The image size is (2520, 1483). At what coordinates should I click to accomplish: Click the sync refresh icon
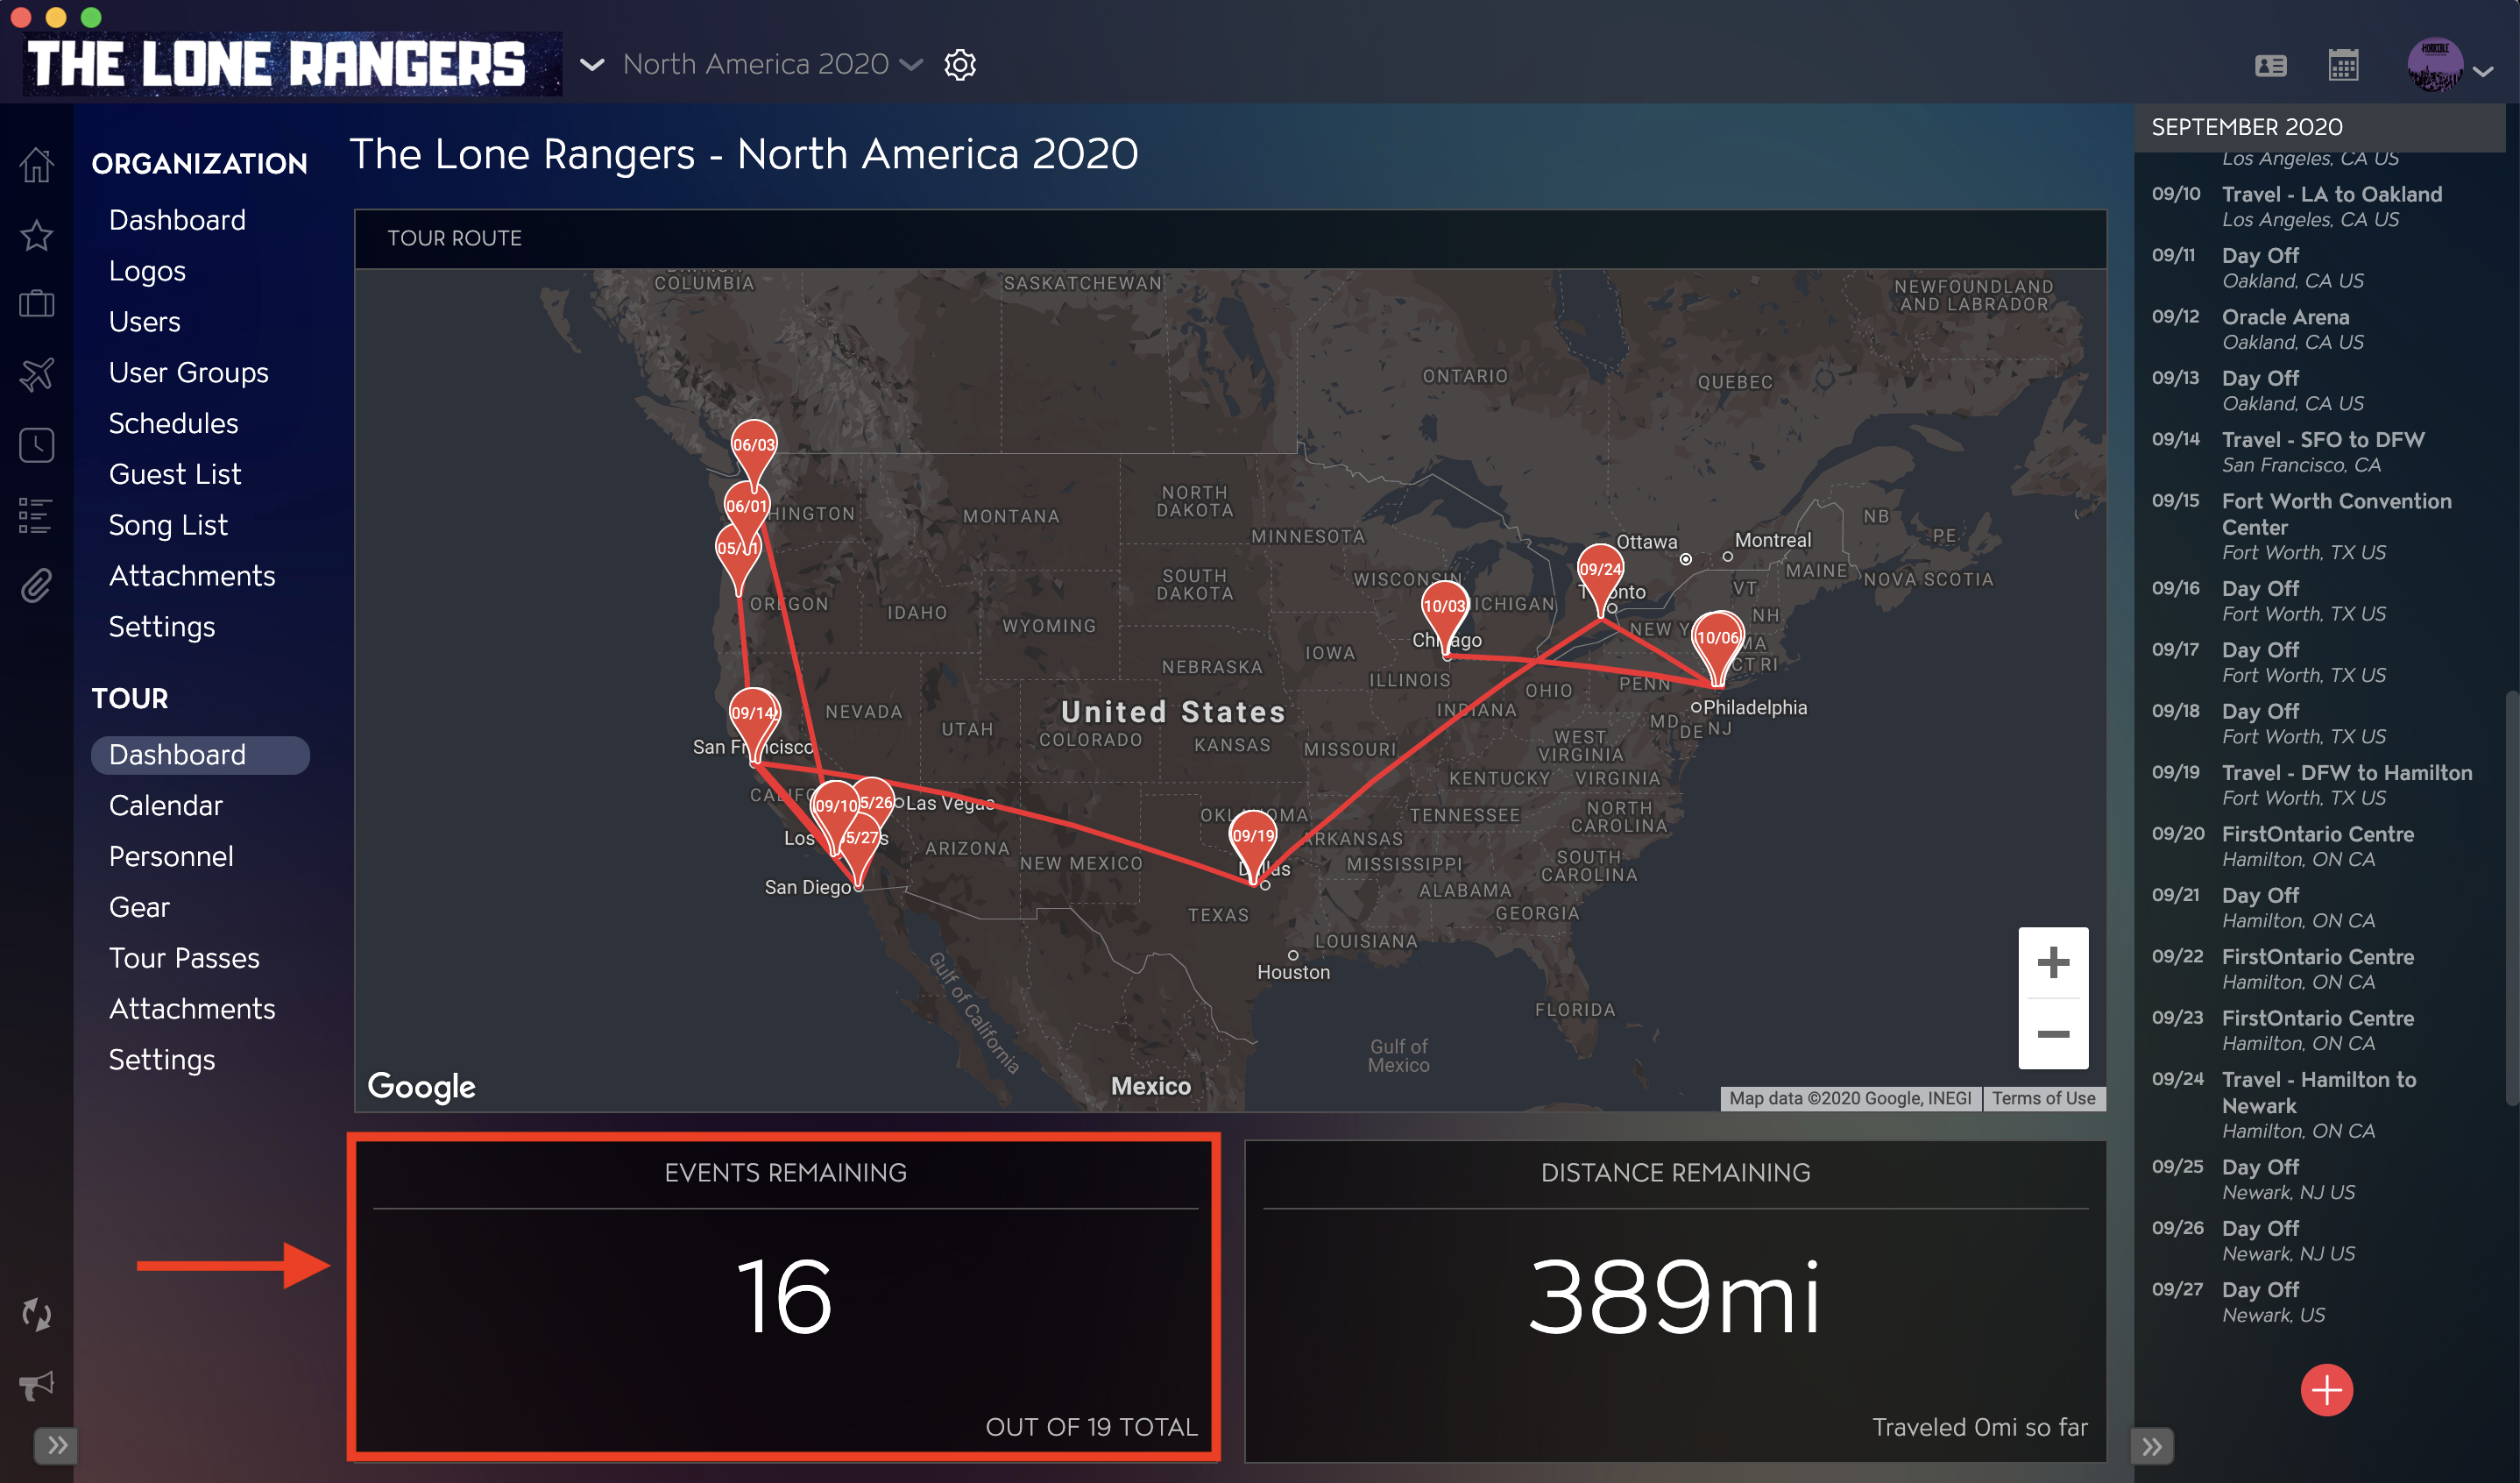coord(37,1314)
